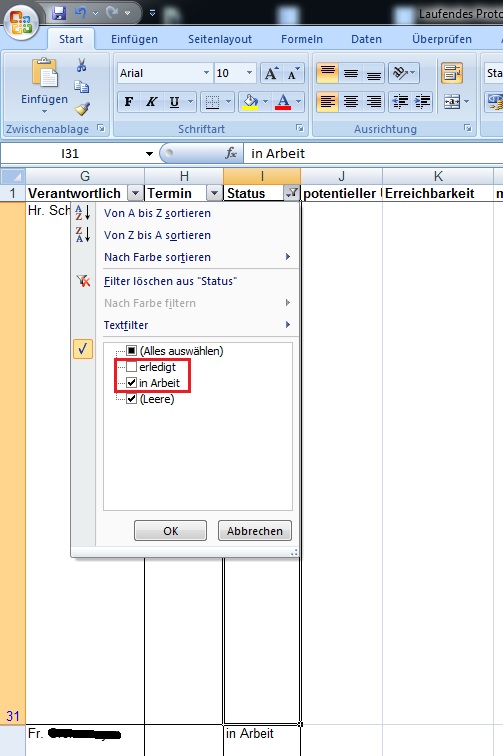503x756 pixels.
Task: Decrease font size with small A
Action: pyautogui.click(x=293, y=73)
